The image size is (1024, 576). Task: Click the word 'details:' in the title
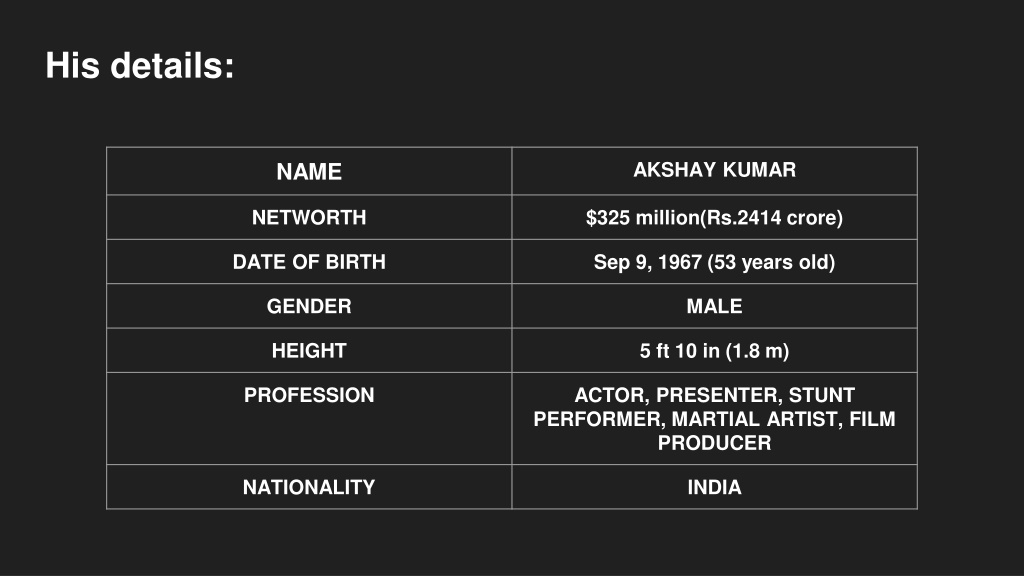point(172,66)
